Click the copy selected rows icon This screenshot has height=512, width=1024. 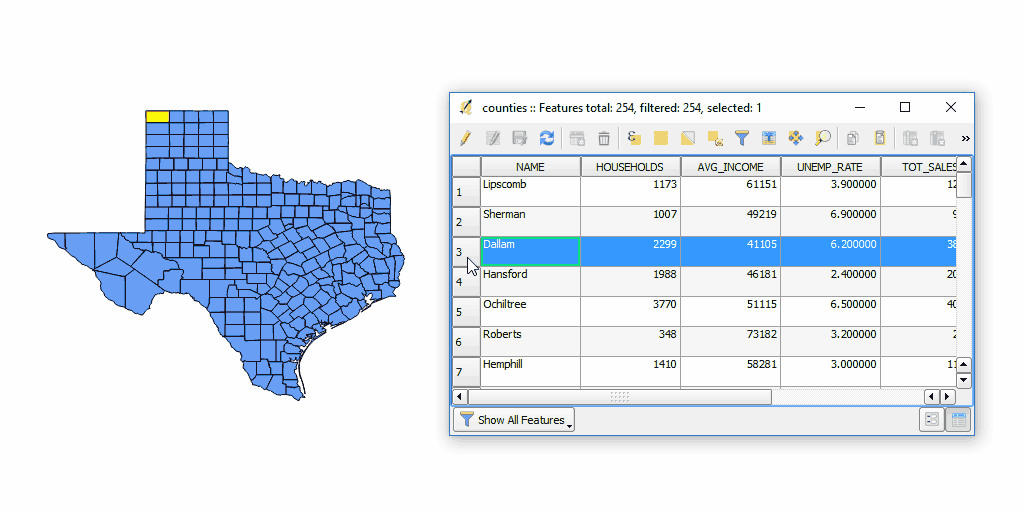point(852,138)
